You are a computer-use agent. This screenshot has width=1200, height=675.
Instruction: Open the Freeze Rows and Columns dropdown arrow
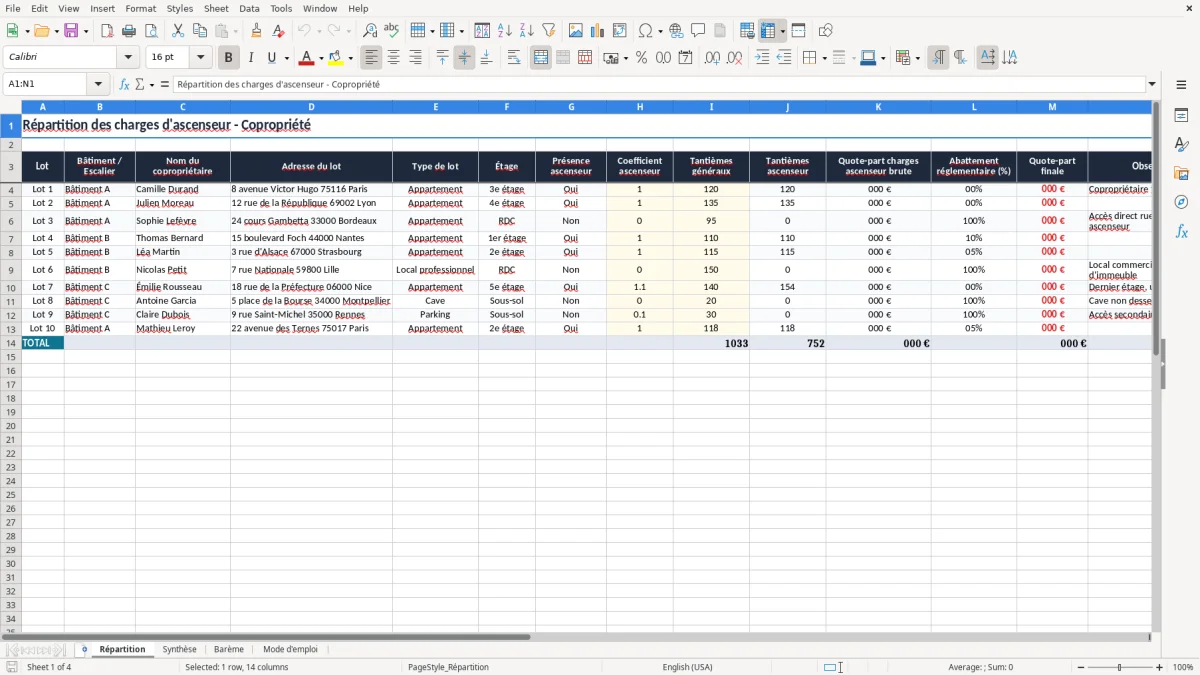(783, 31)
